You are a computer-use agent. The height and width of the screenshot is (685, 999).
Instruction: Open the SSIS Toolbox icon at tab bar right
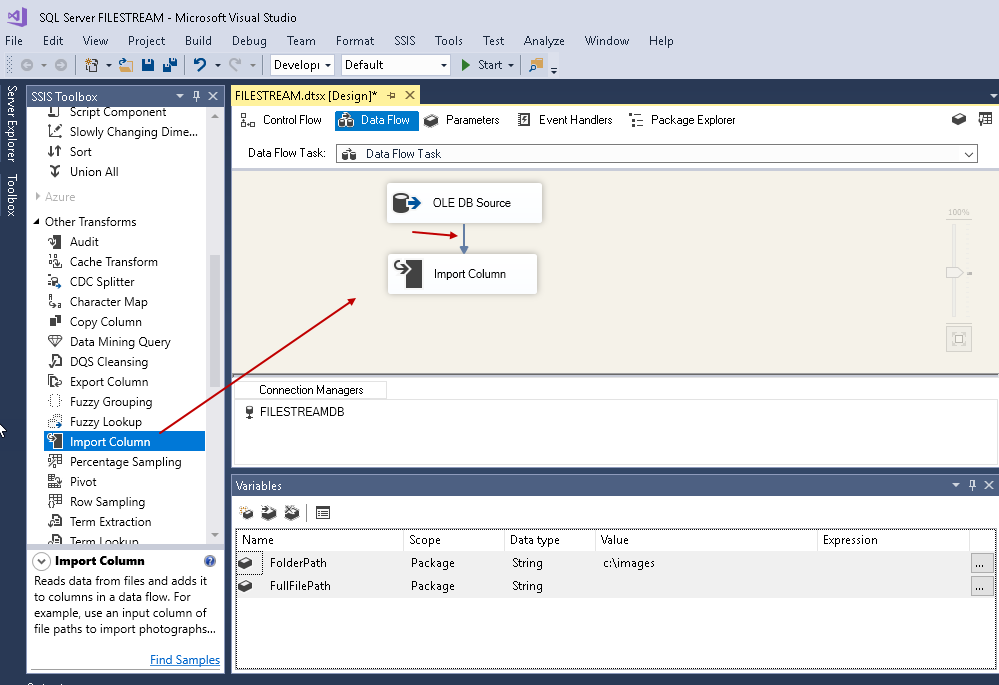point(959,119)
